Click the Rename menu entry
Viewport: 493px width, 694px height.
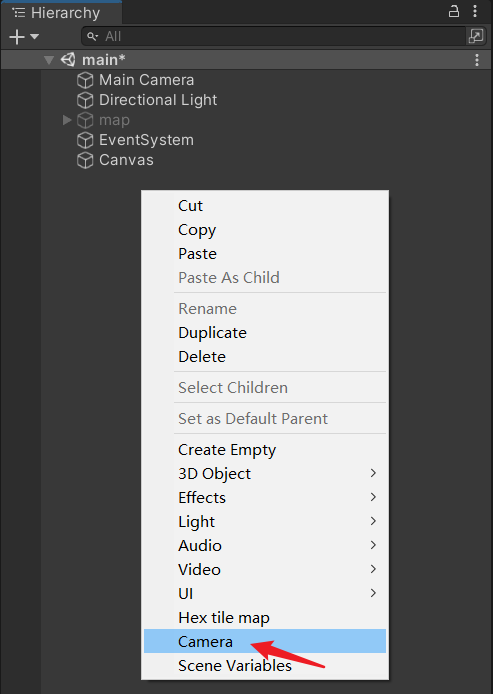pos(265,308)
